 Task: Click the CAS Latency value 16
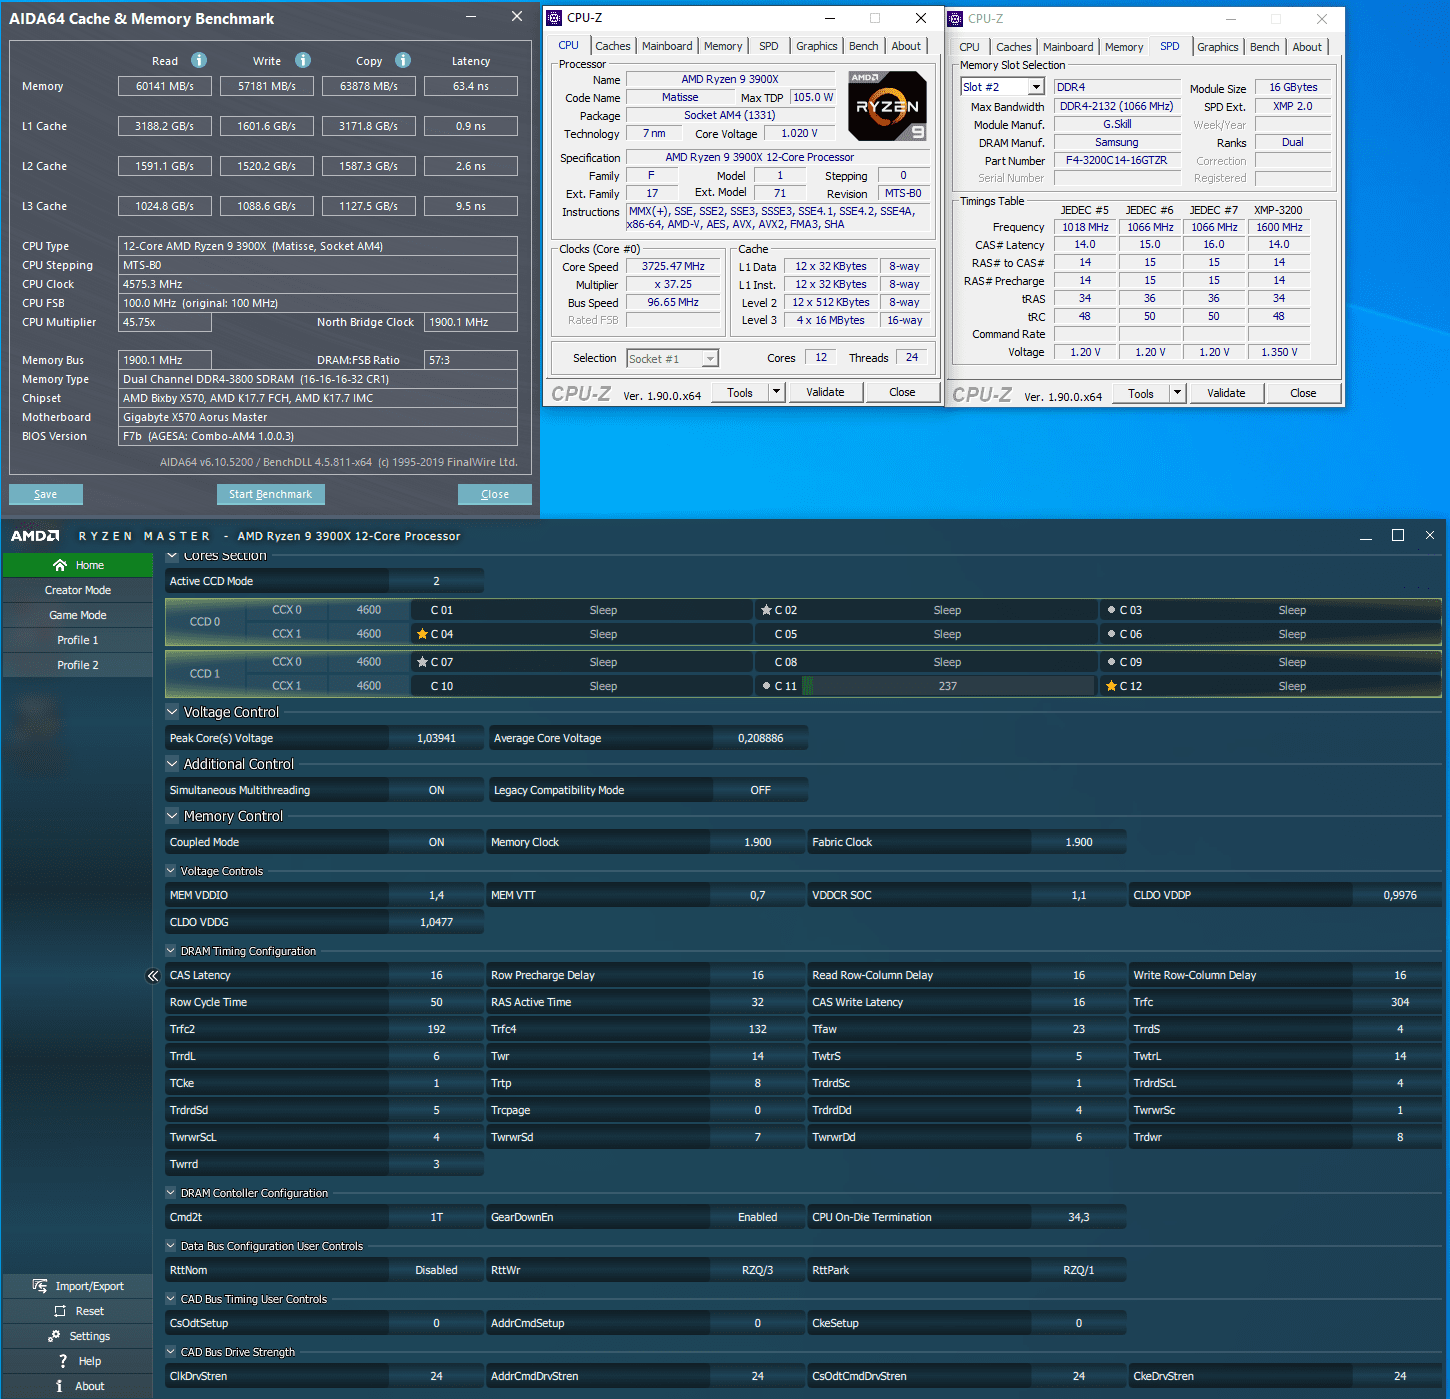pos(437,975)
